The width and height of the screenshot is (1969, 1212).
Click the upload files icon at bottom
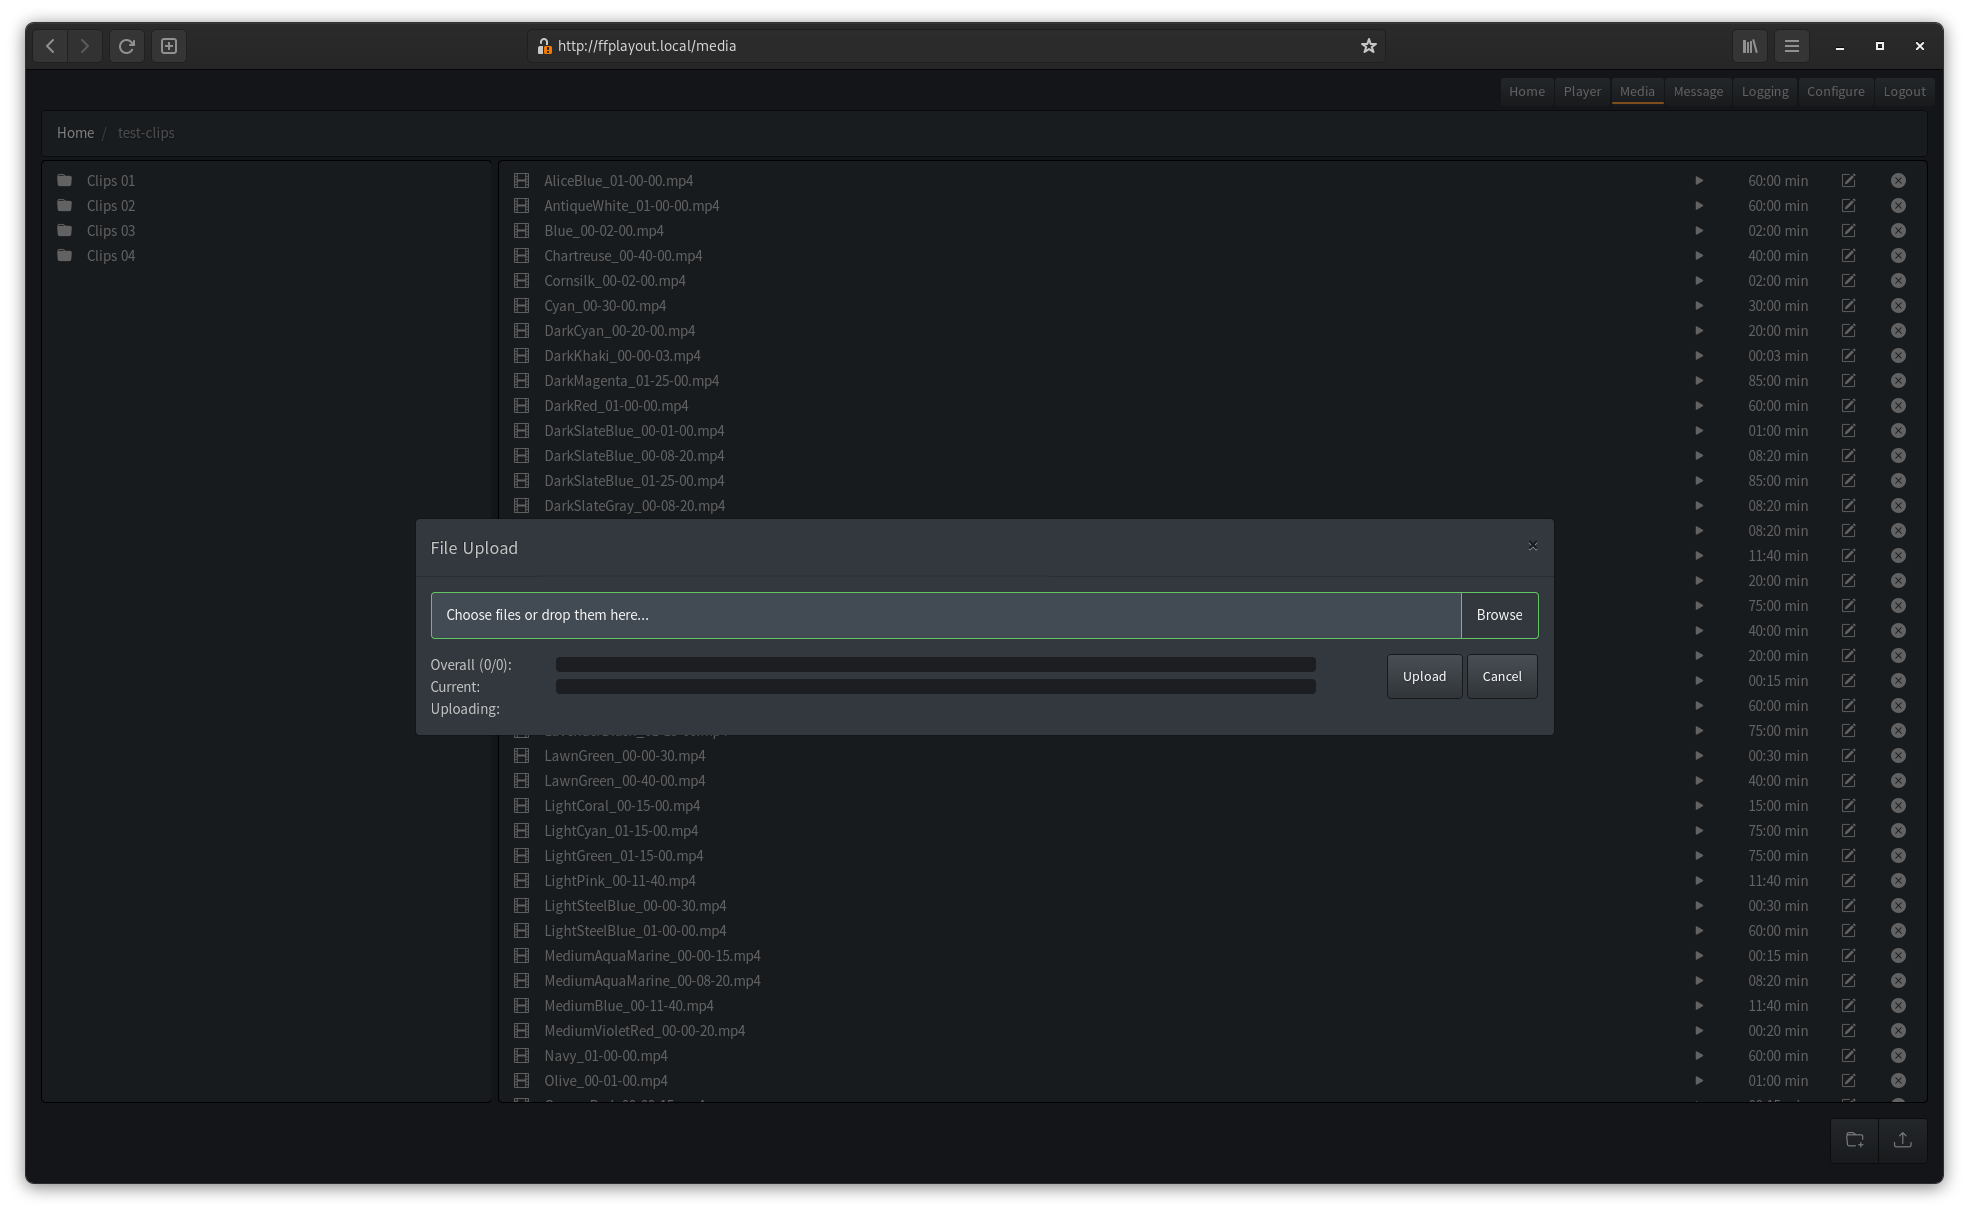(1902, 1140)
